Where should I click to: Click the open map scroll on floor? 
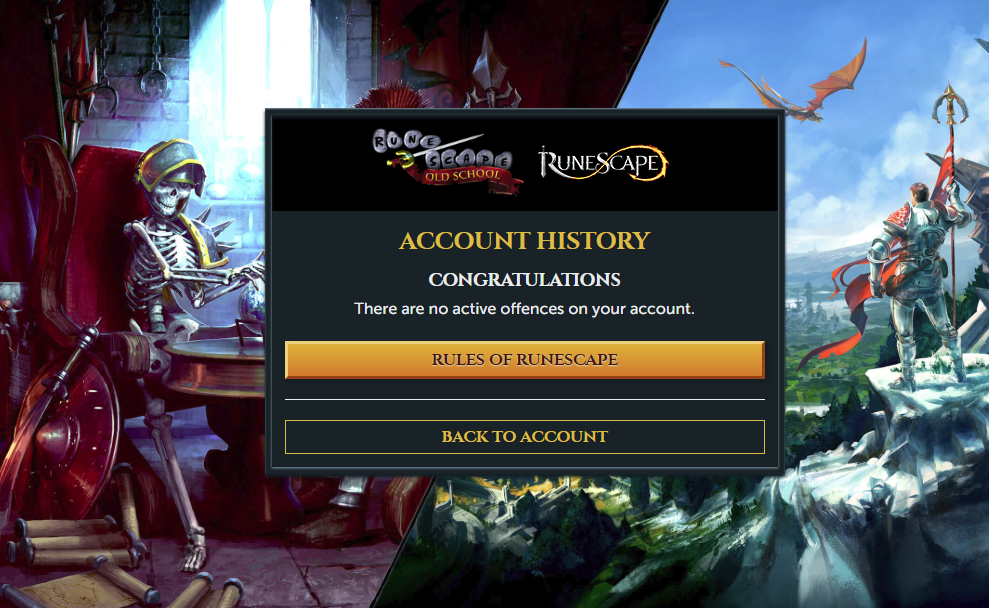tap(69, 590)
